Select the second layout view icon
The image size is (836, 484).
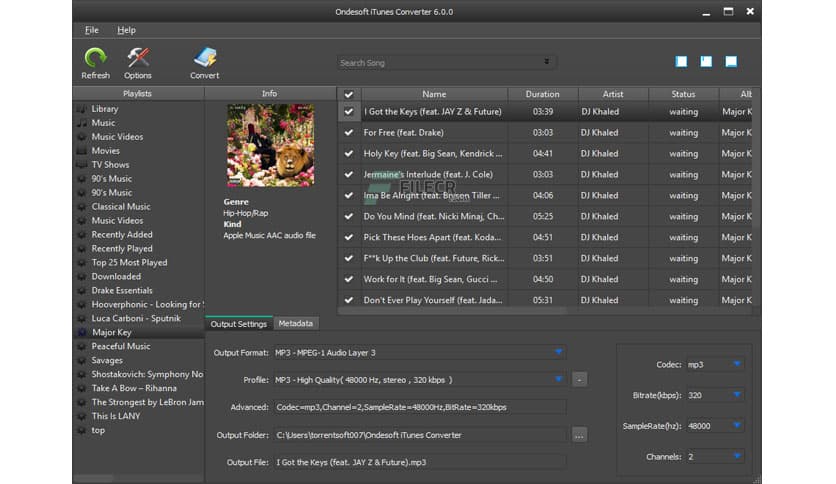706,62
